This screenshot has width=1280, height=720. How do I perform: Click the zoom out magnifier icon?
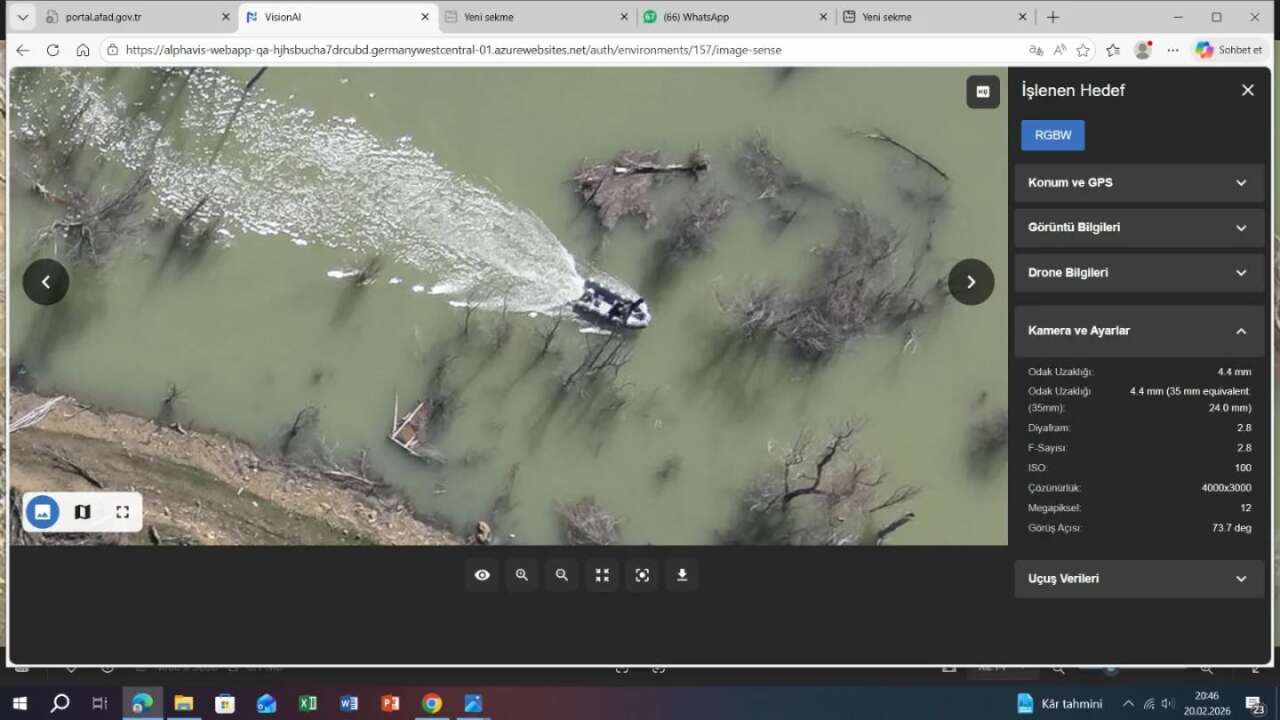(x=562, y=575)
